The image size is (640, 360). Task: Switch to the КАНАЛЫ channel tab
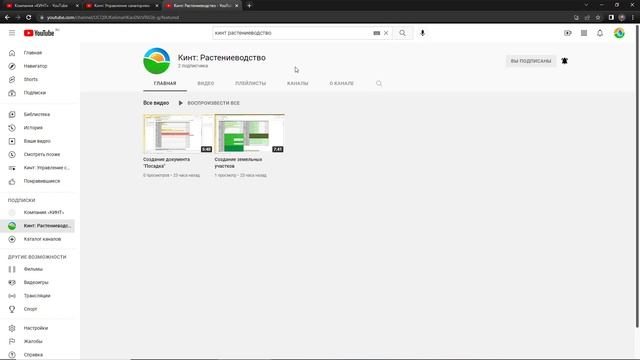(x=298, y=83)
